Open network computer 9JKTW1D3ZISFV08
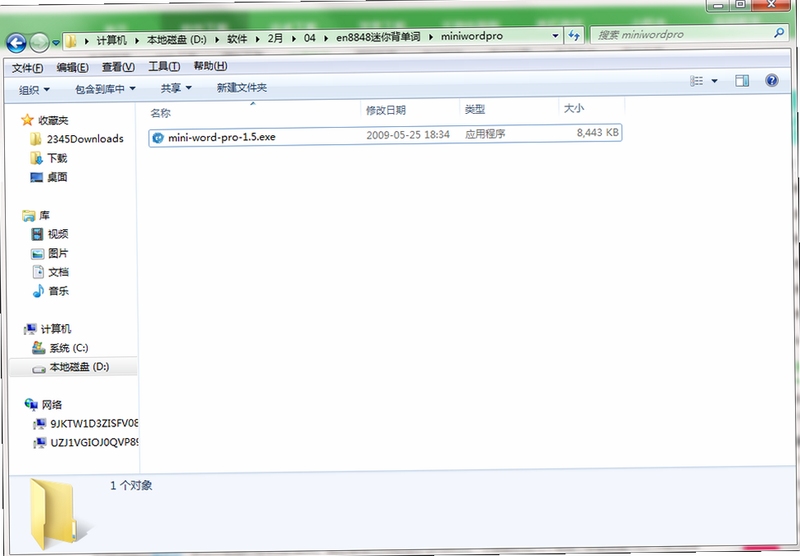This screenshot has width=800, height=556. 94,423
